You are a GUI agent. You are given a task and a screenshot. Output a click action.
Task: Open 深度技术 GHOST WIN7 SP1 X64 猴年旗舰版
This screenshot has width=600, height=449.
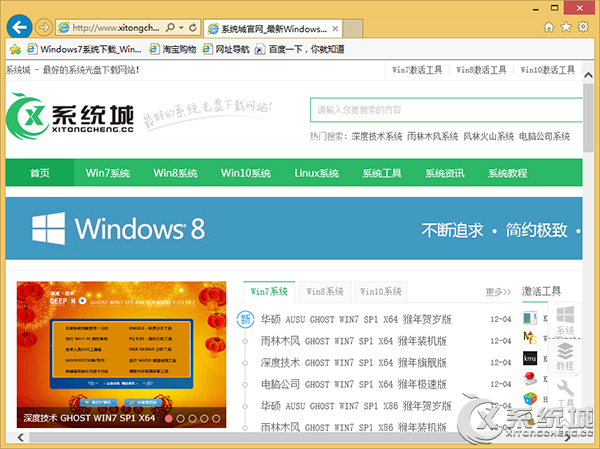(x=354, y=362)
